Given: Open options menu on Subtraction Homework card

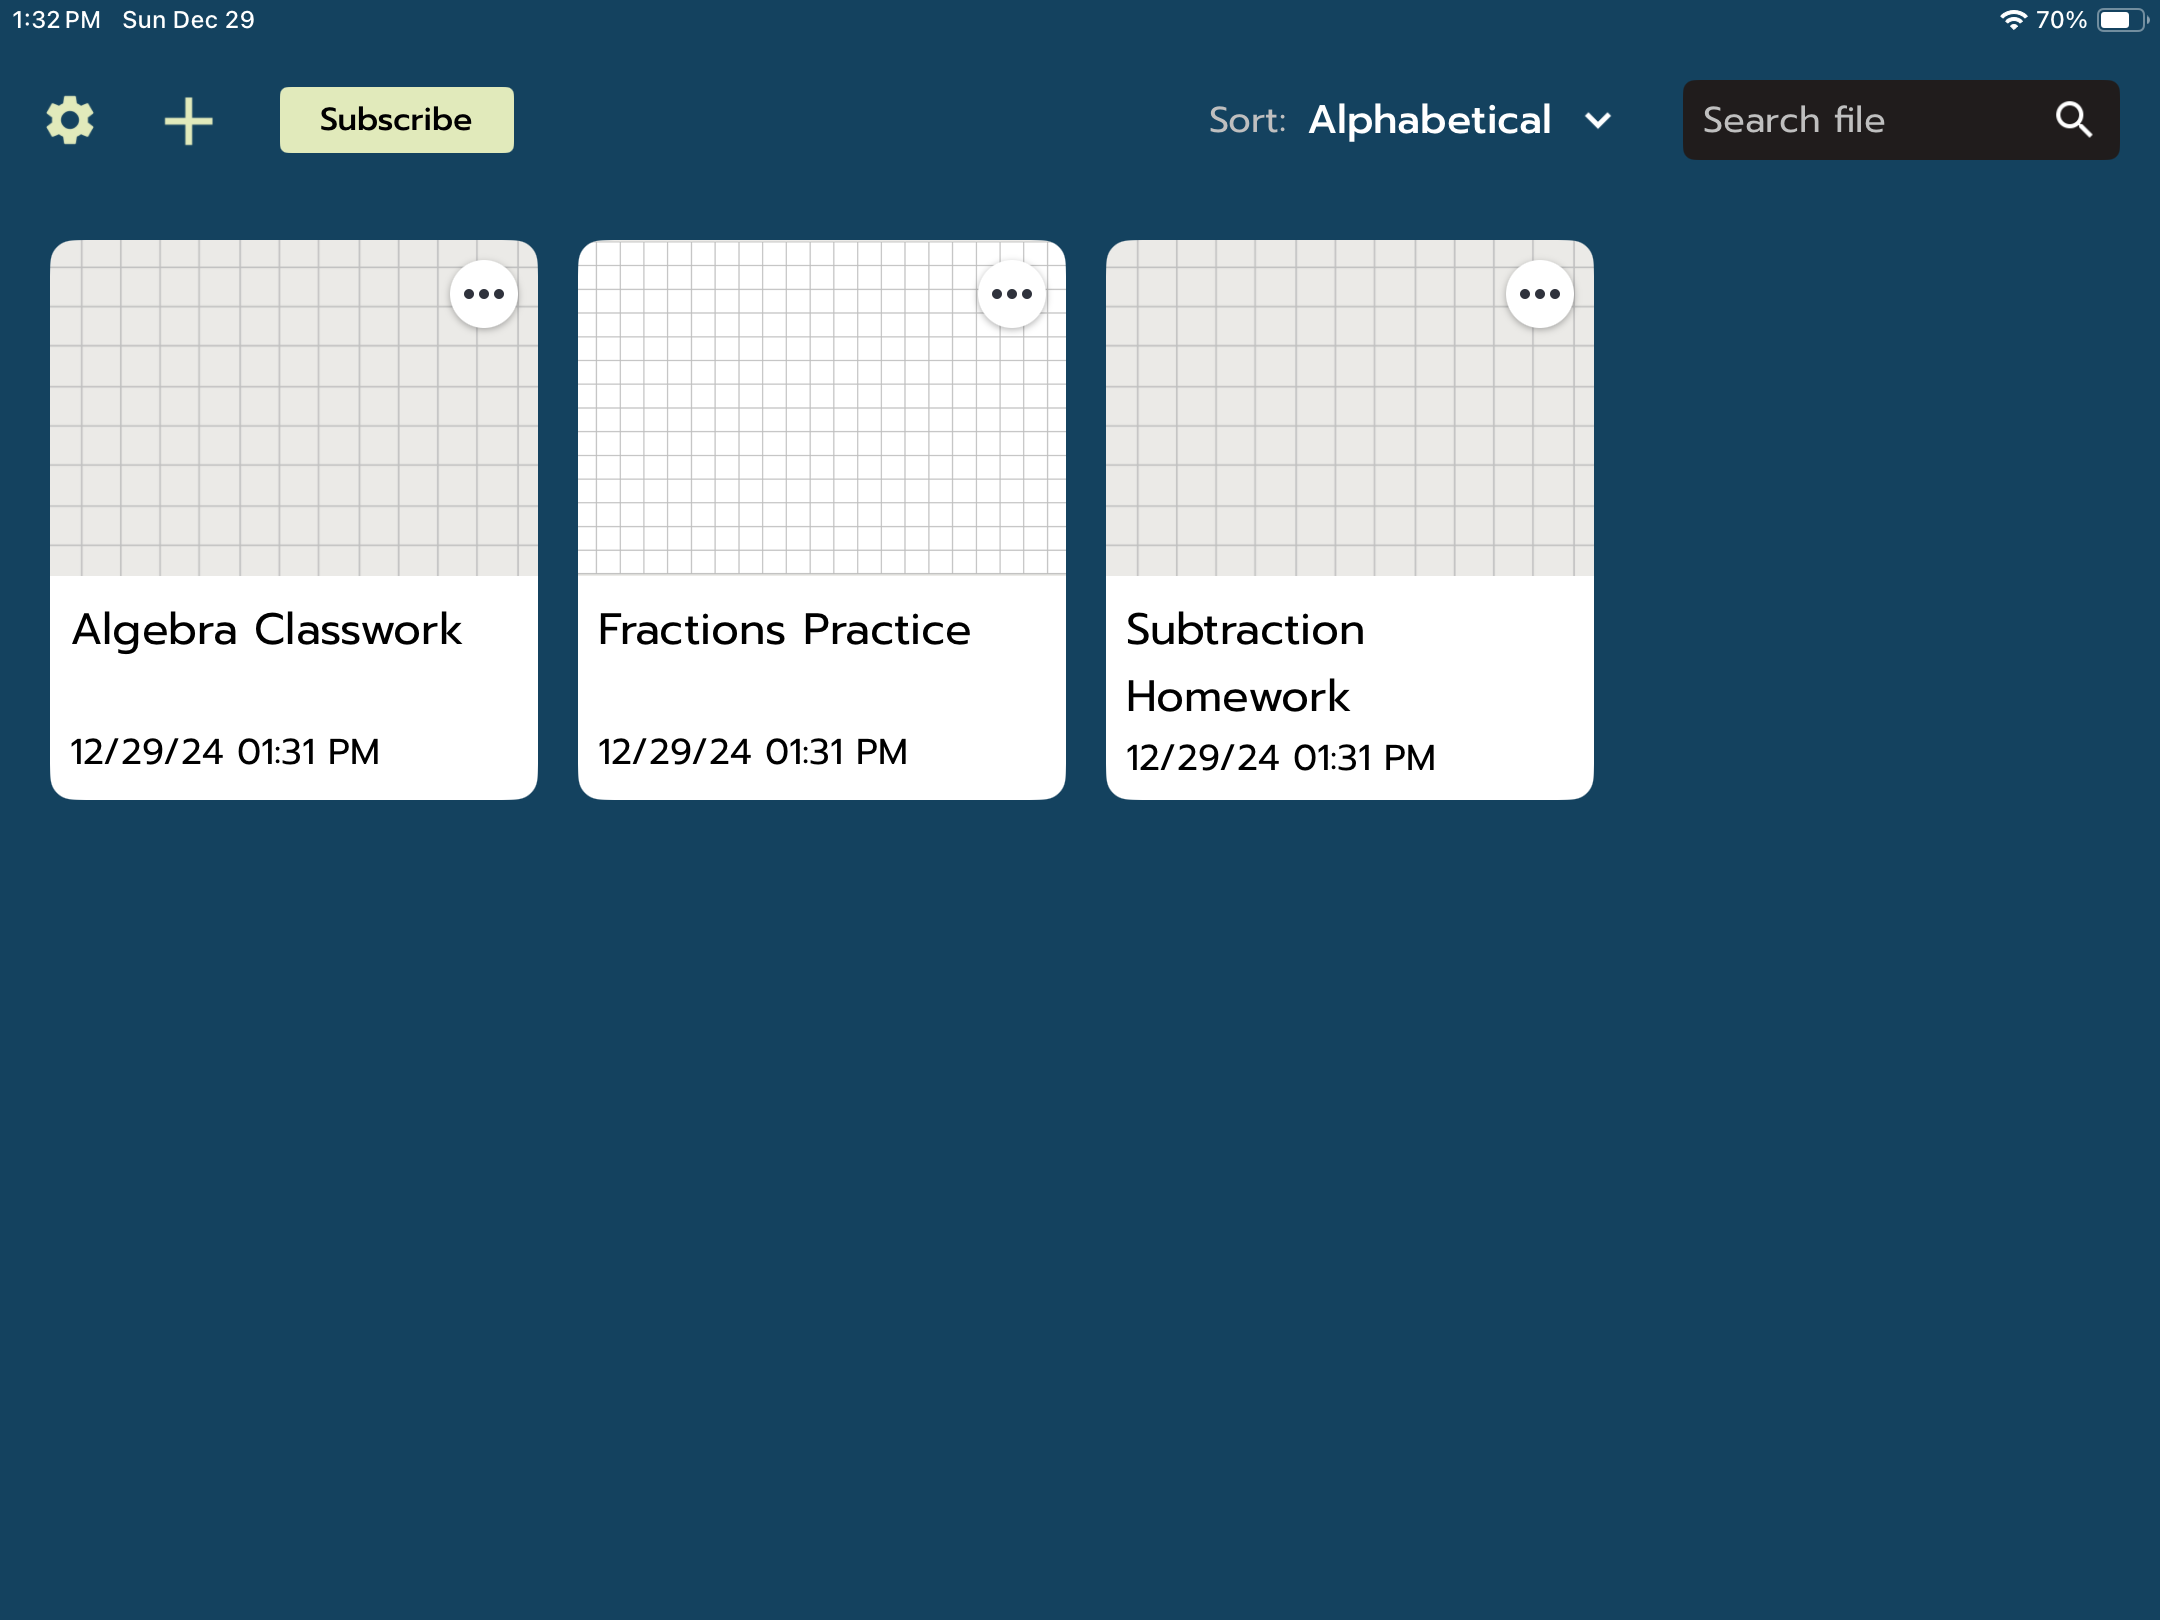Looking at the screenshot, I should coord(1539,293).
